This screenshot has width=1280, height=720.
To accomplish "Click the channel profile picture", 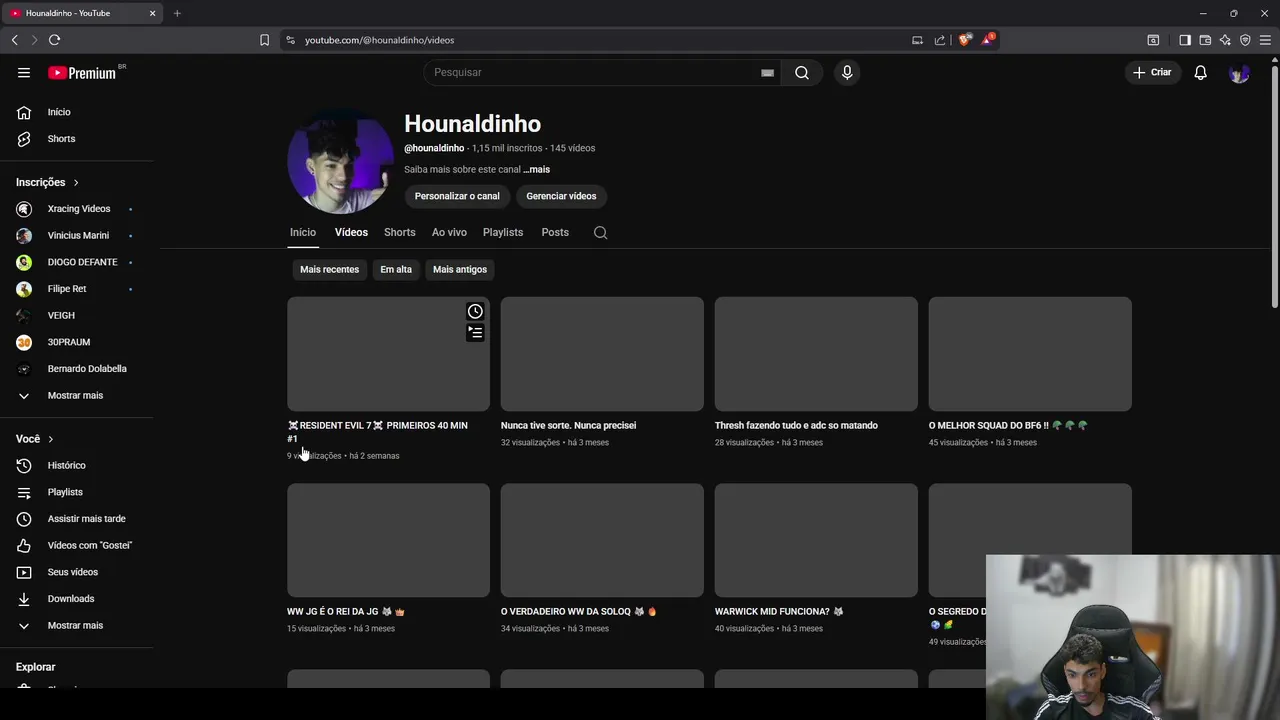I will 340,162.
